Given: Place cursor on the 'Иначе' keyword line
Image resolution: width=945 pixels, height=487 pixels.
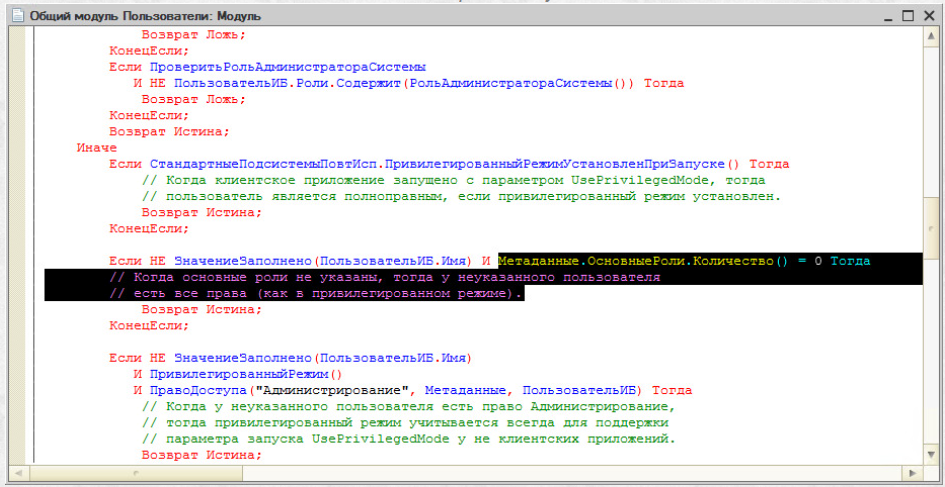Looking at the screenshot, I should coord(96,147).
